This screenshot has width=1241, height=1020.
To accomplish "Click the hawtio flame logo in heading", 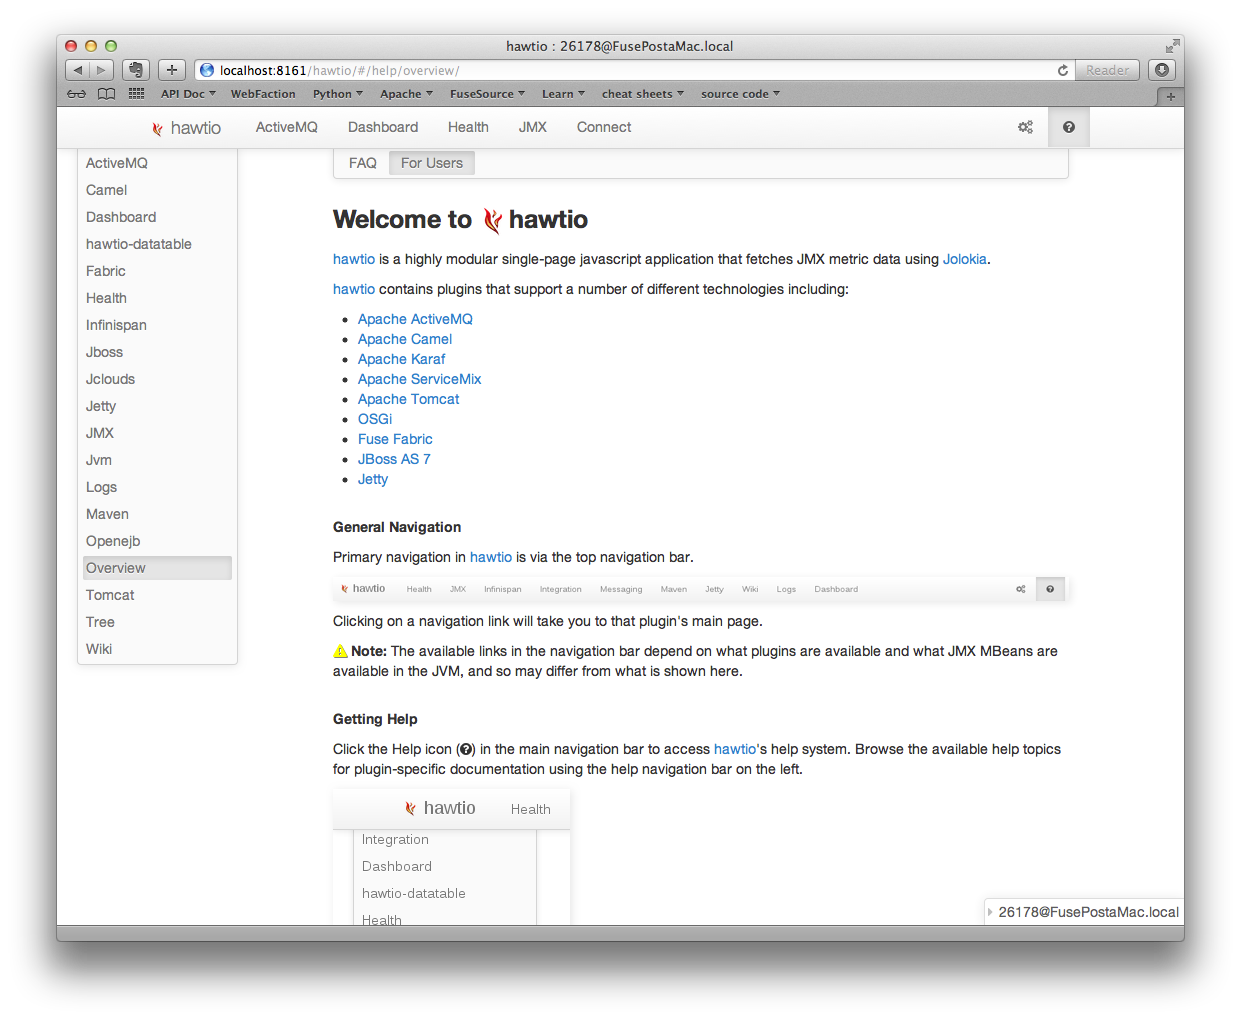I will (x=491, y=220).
